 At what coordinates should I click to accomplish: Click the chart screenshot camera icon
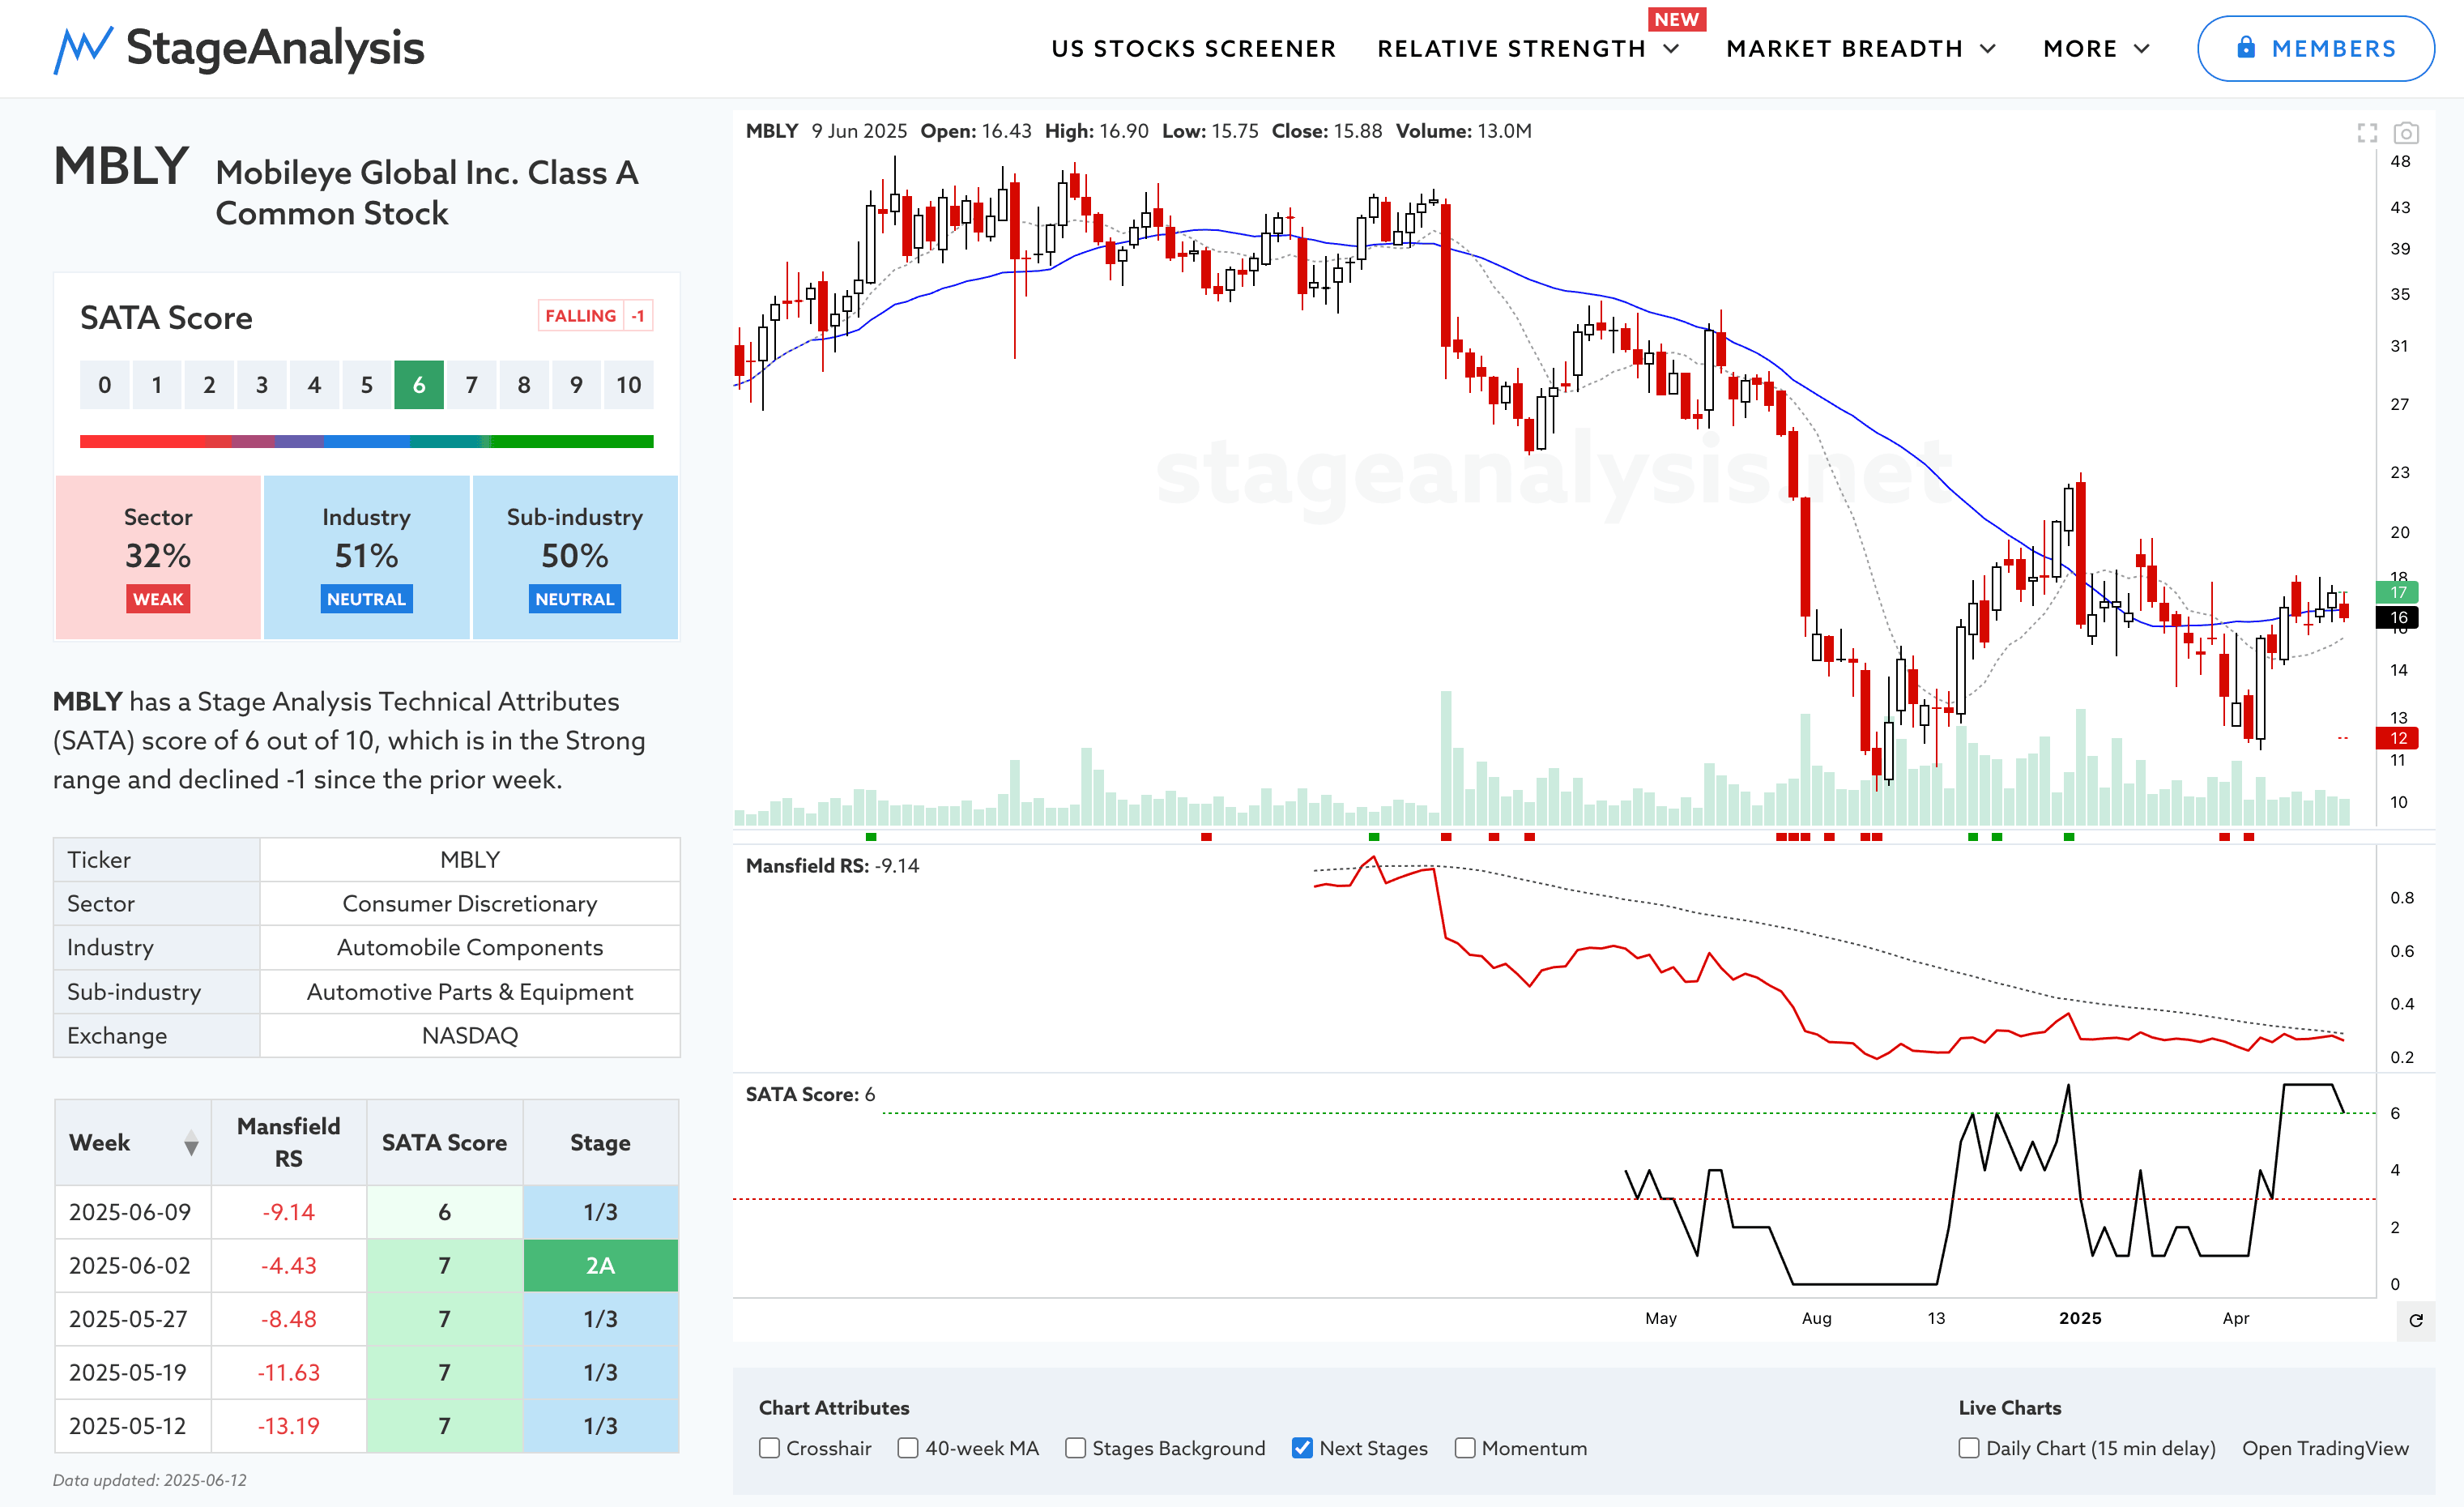coord(2406,132)
